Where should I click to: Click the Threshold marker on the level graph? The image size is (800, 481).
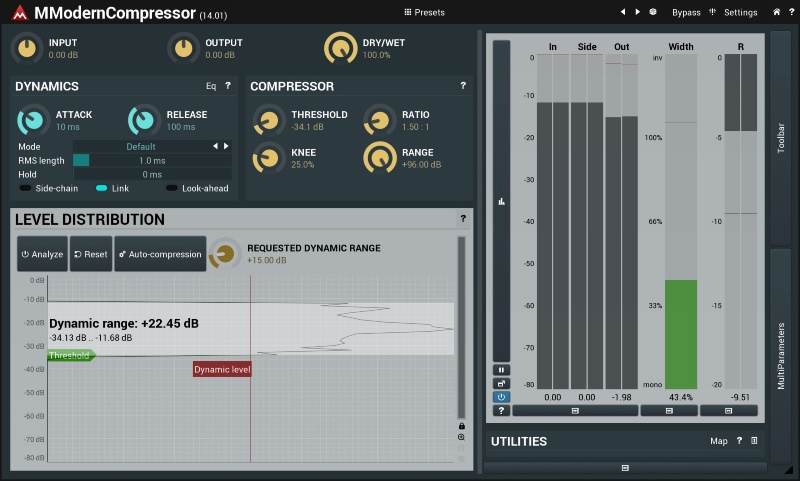(70, 356)
